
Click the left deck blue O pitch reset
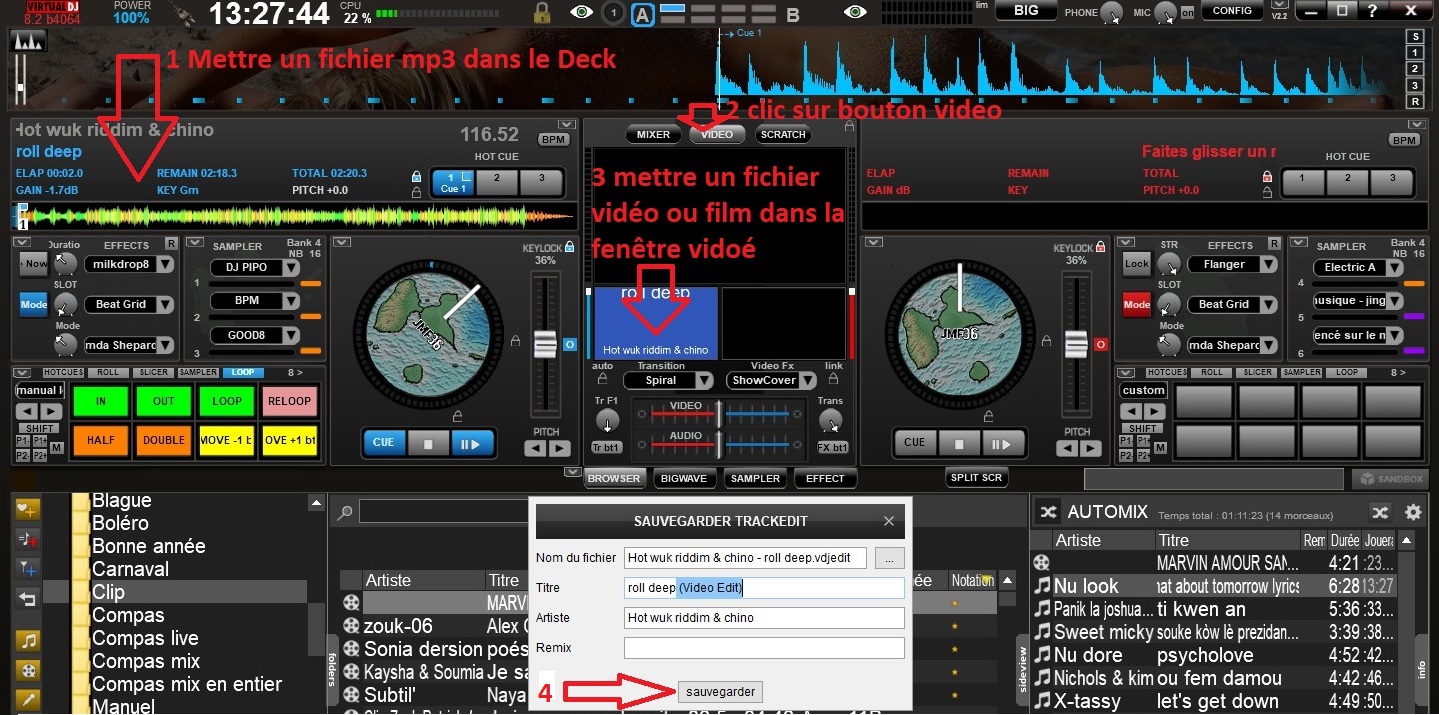[570, 344]
